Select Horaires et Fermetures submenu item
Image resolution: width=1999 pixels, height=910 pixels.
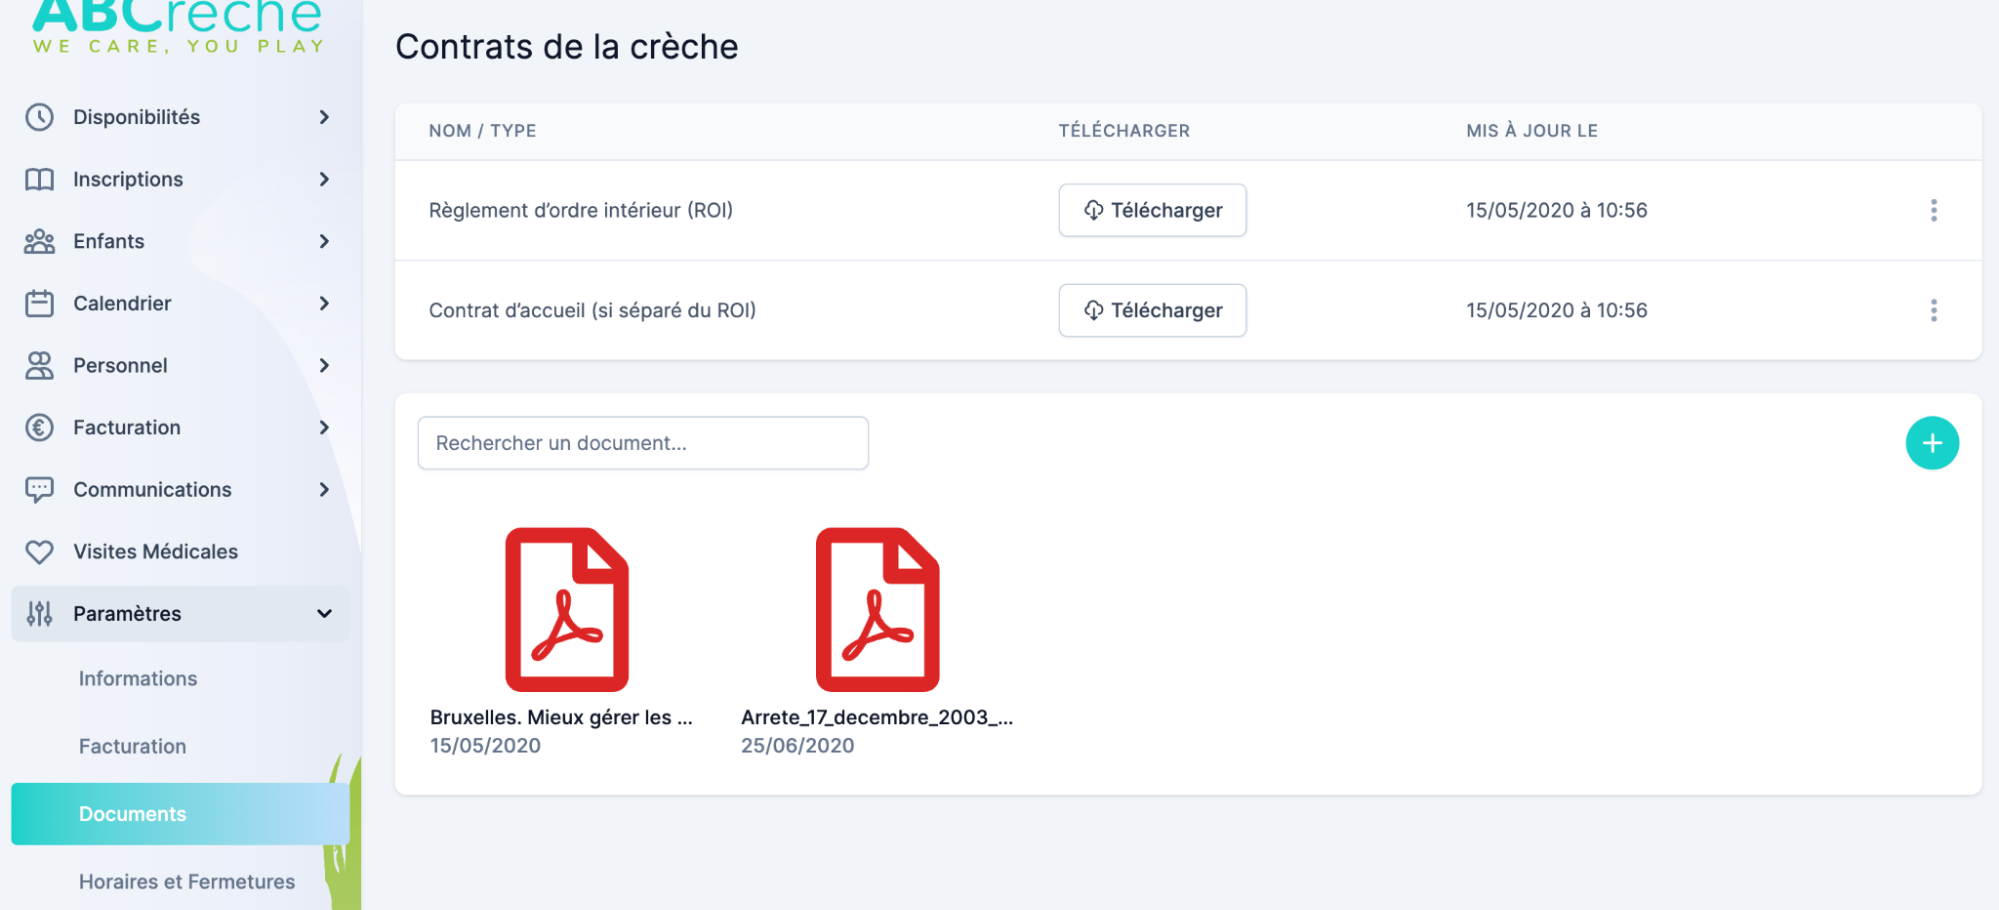[x=187, y=881]
